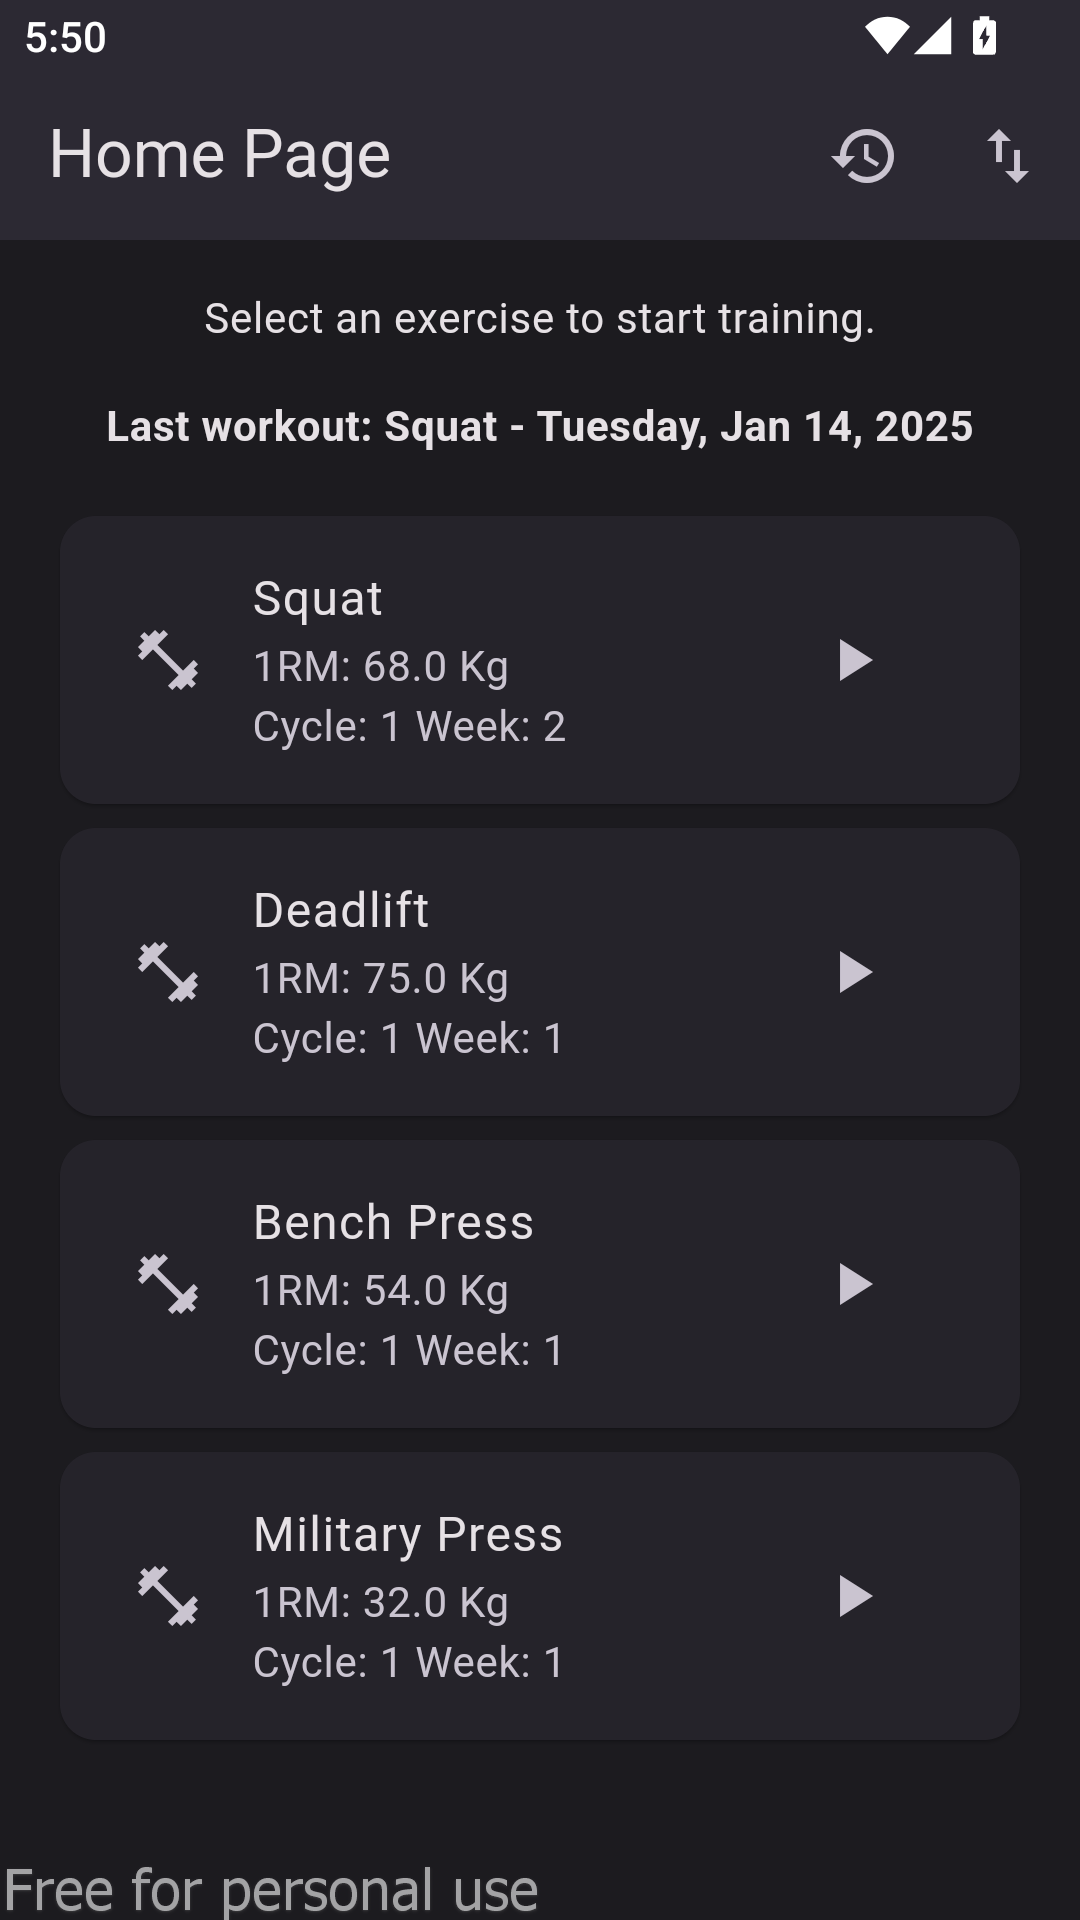The height and width of the screenshot is (1920, 1080).
Task: Start the Deadlift workout play button
Action: click(855, 973)
